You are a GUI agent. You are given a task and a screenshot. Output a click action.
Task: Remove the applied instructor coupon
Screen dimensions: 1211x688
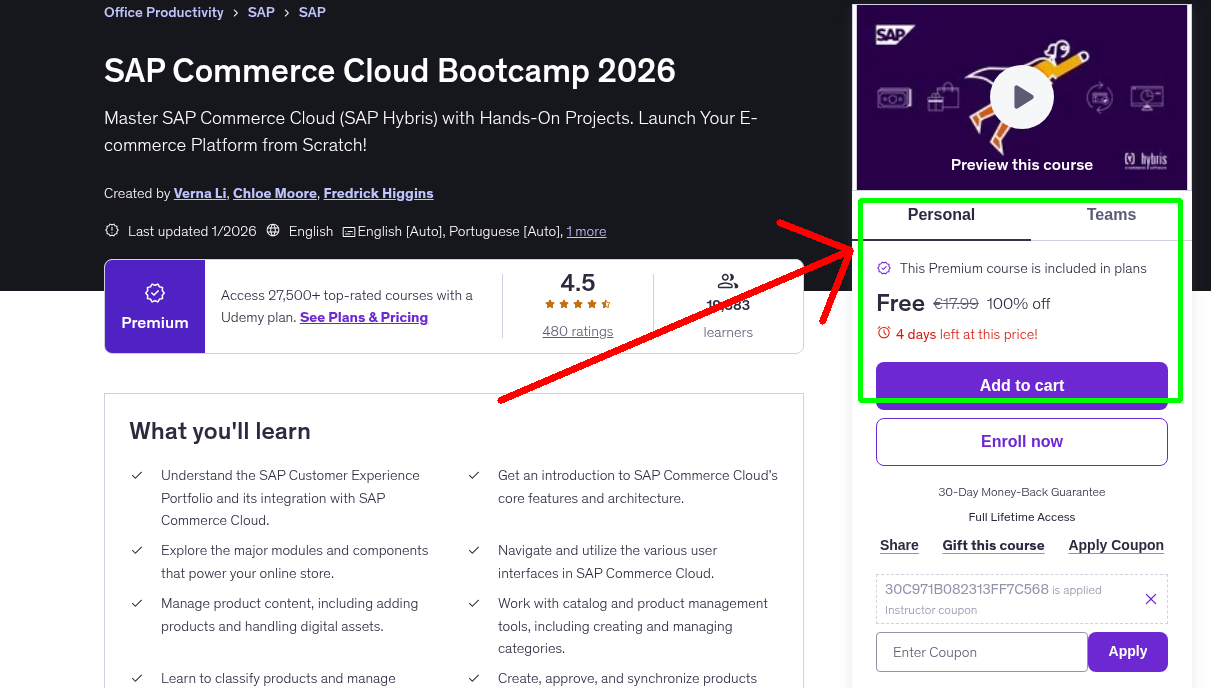point(1150,598)
